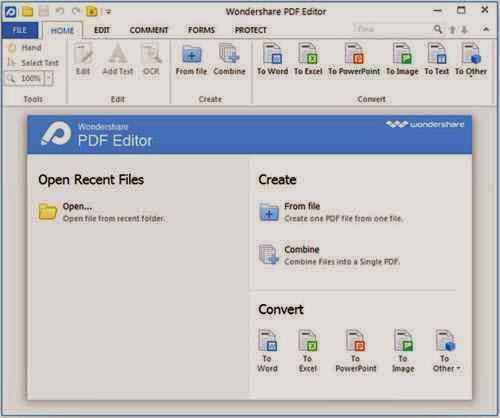Switch to the HOME tab
This screenshot has height=418, width=500.
click(62, 30)
